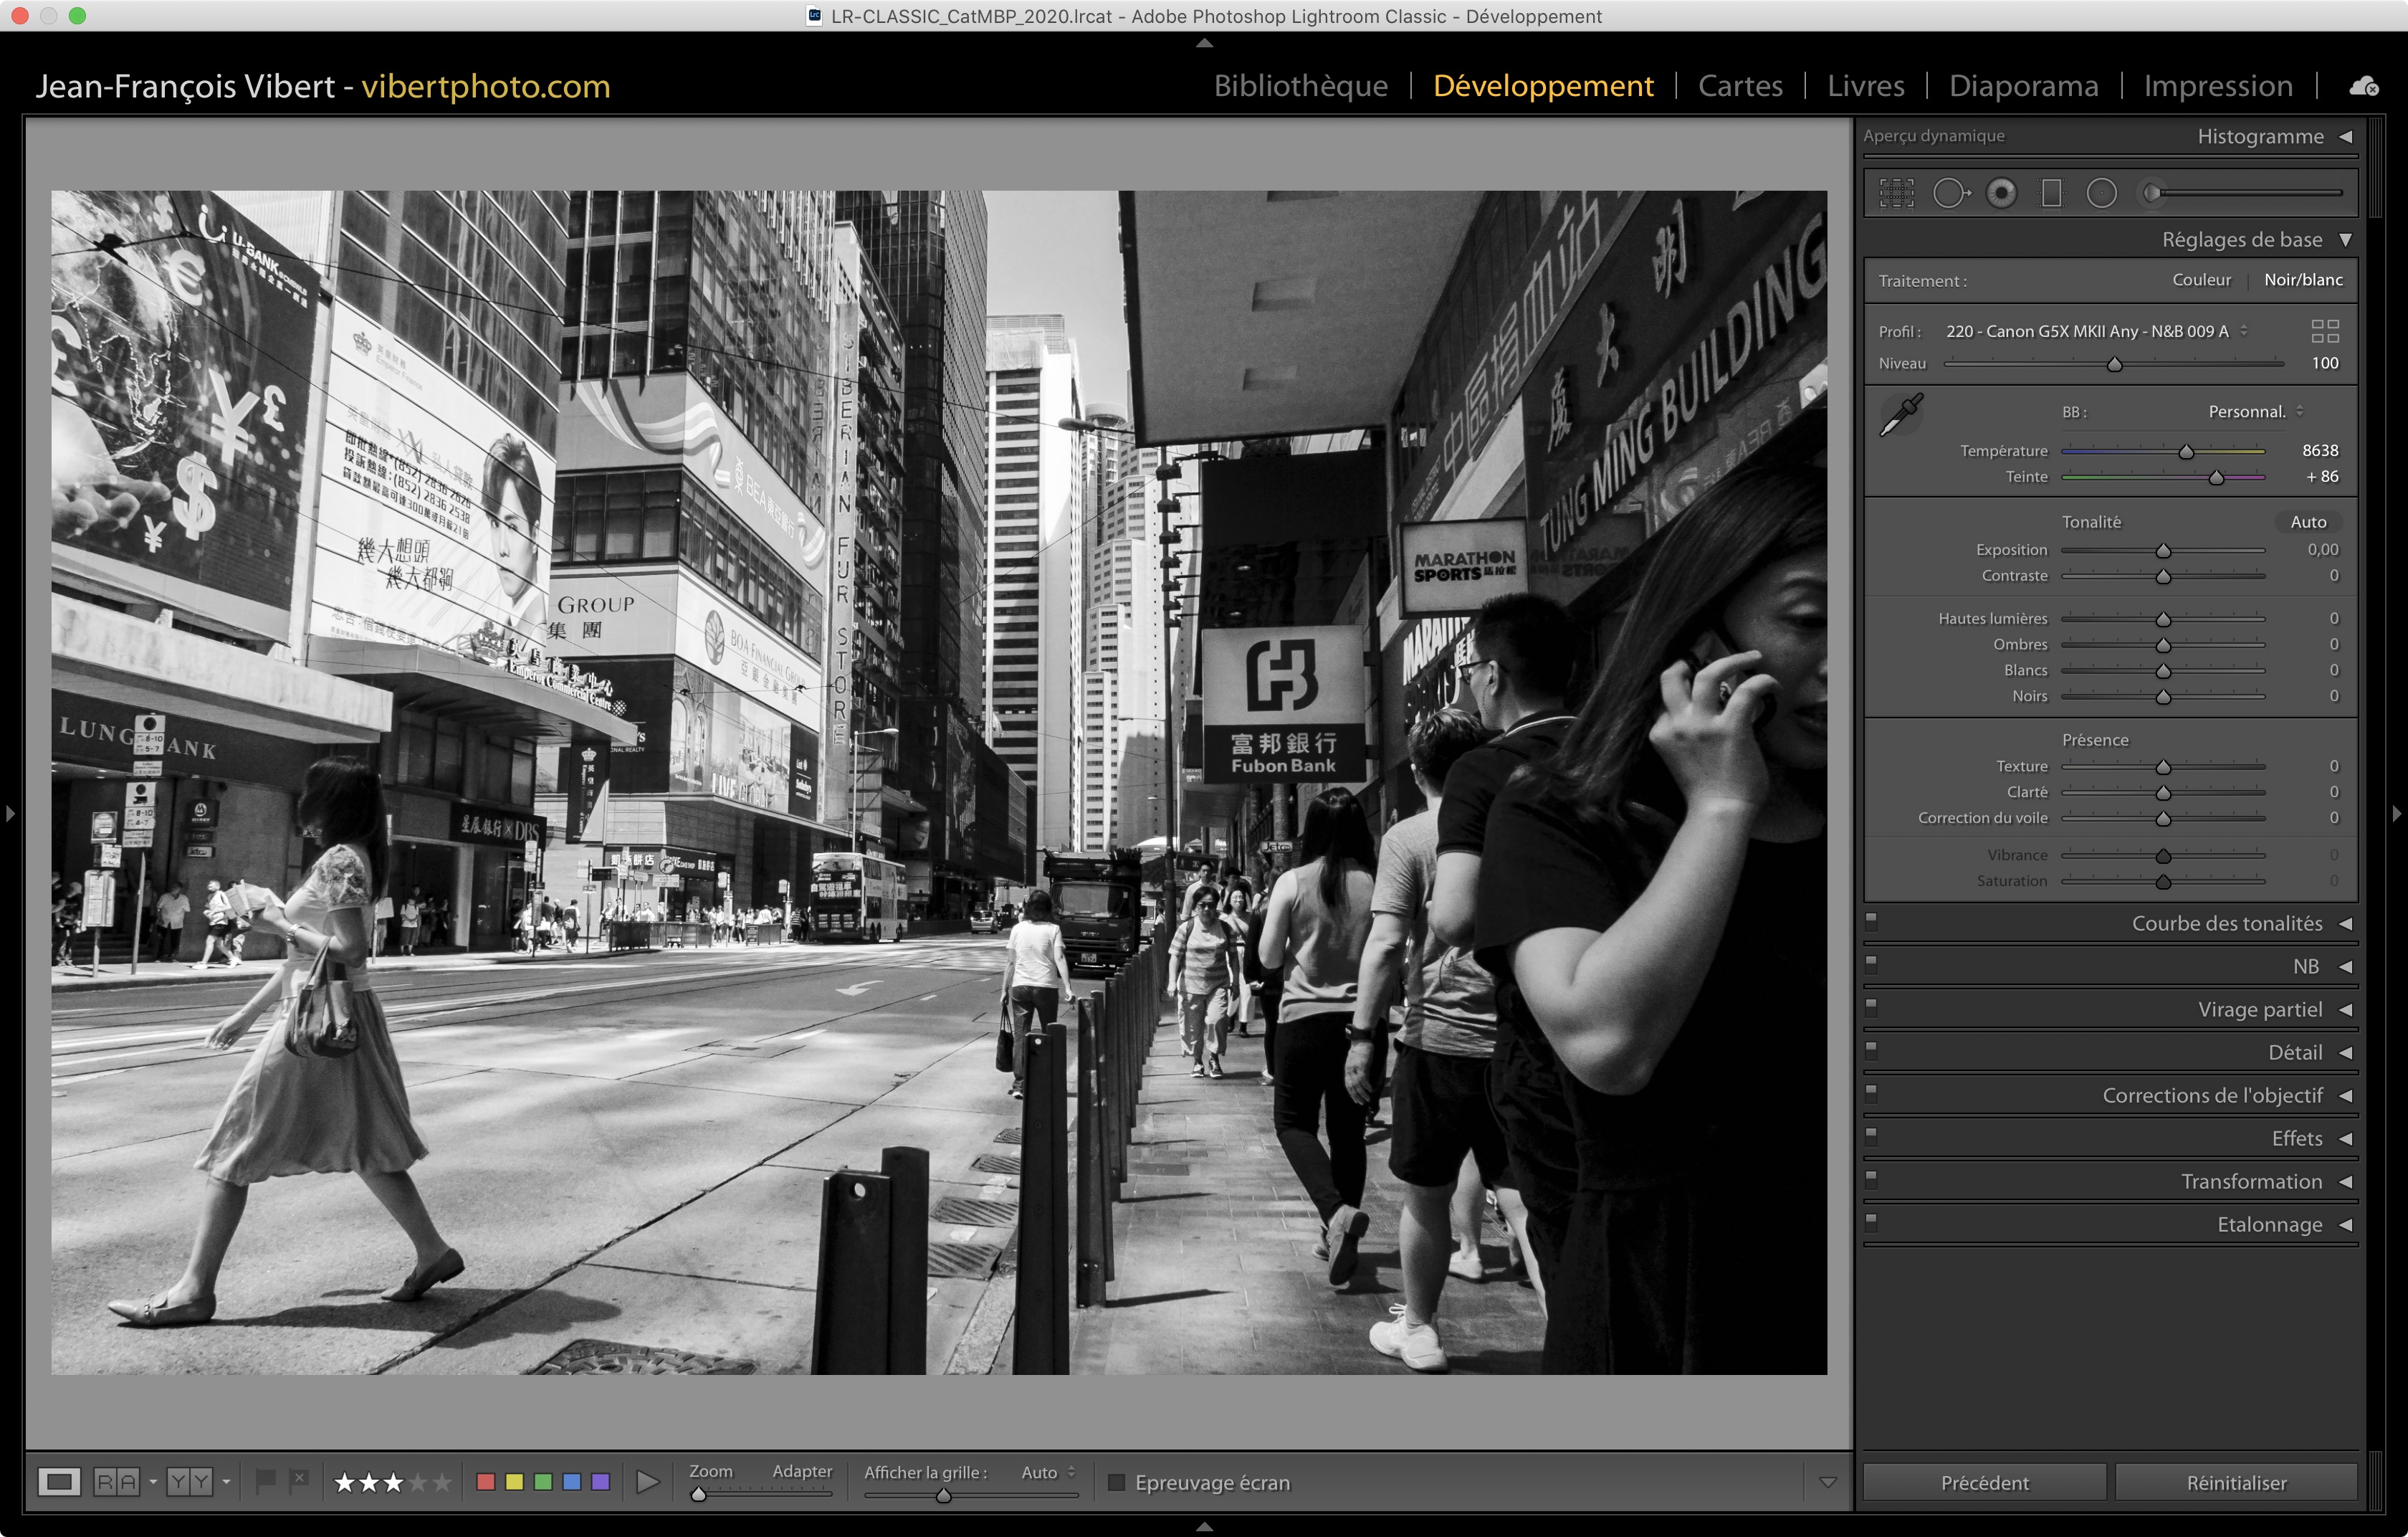Open the Impression module
This screenshot has width=2408, height=1537.
(2217, 86)
